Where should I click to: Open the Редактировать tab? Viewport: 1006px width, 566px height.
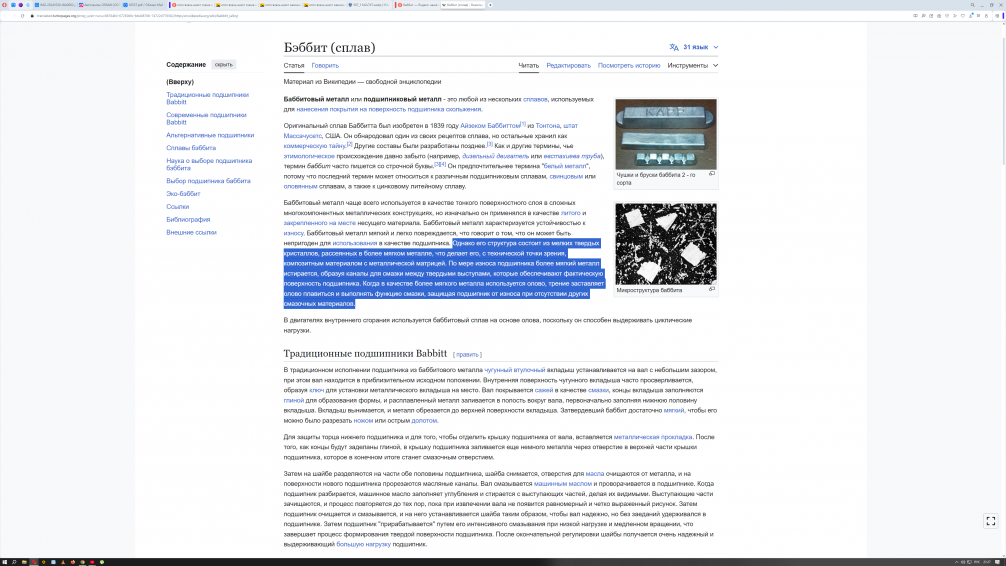pyautogui.click(x=568, y=65)
